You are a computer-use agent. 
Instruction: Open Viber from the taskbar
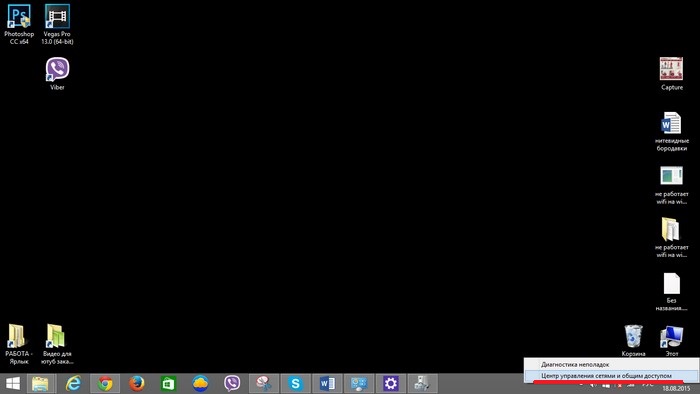coord(232,383)
